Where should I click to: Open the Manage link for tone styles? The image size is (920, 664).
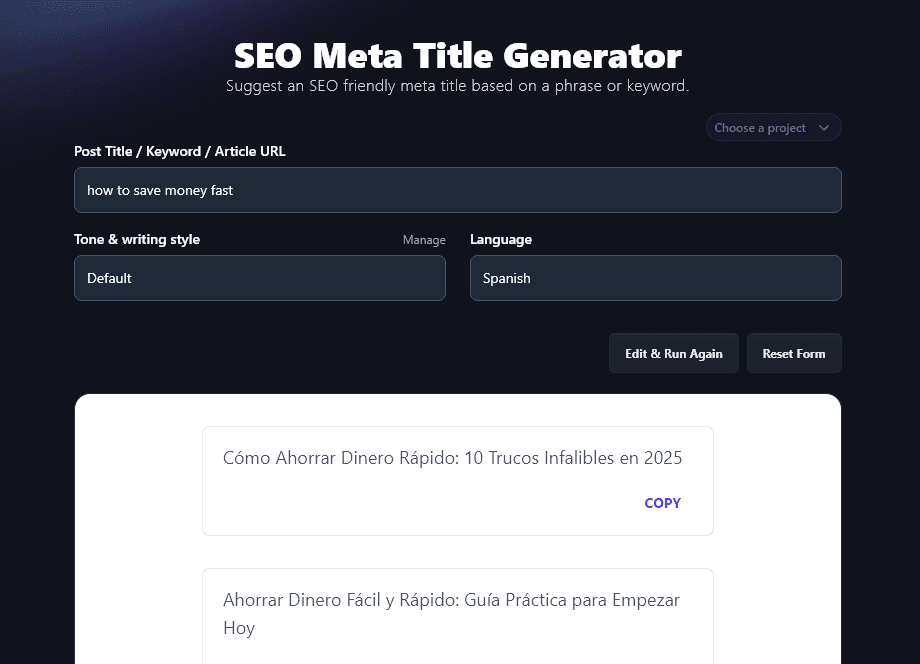click(424, 240)
